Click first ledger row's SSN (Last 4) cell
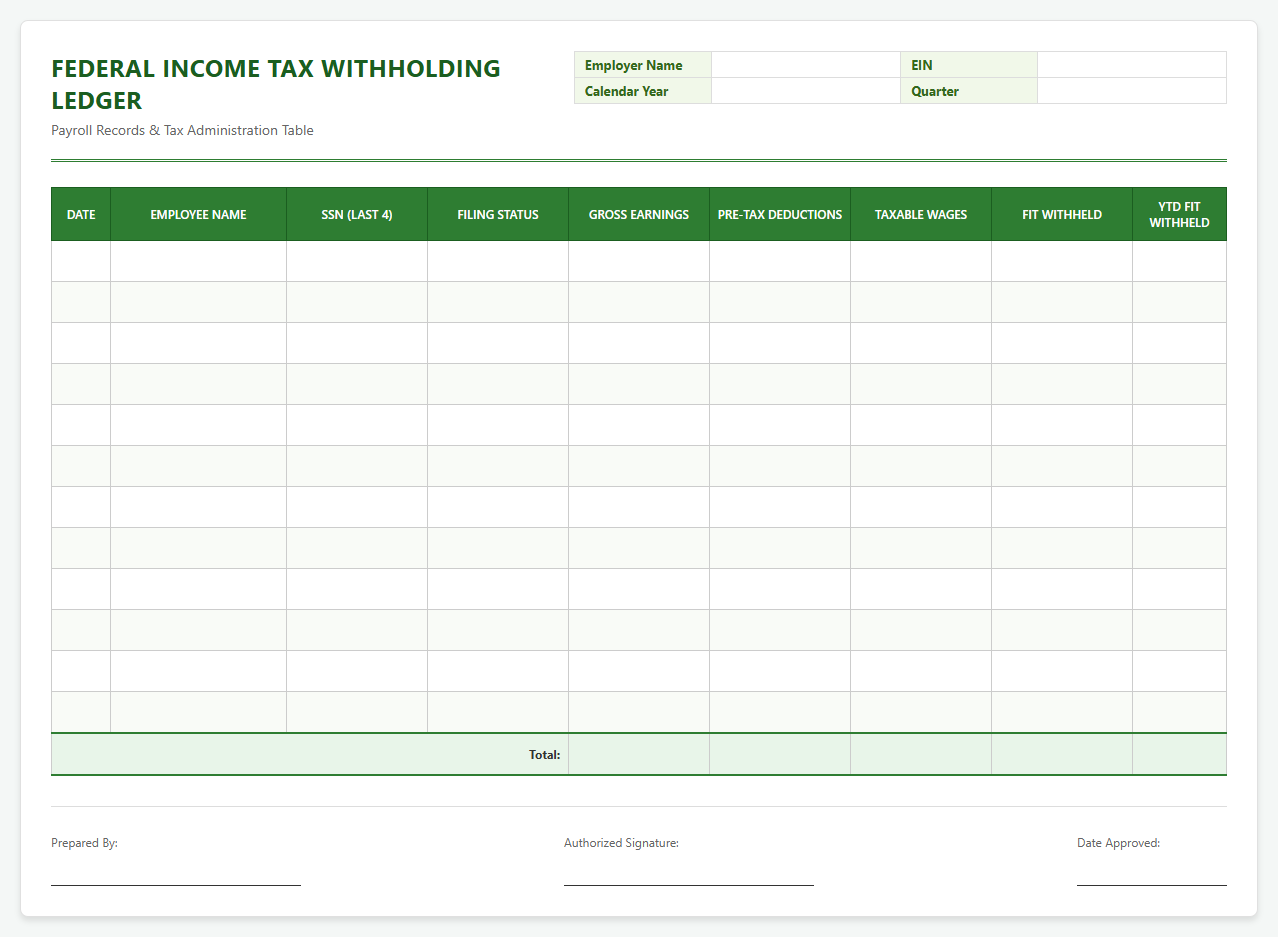 (x=357, y=261)
